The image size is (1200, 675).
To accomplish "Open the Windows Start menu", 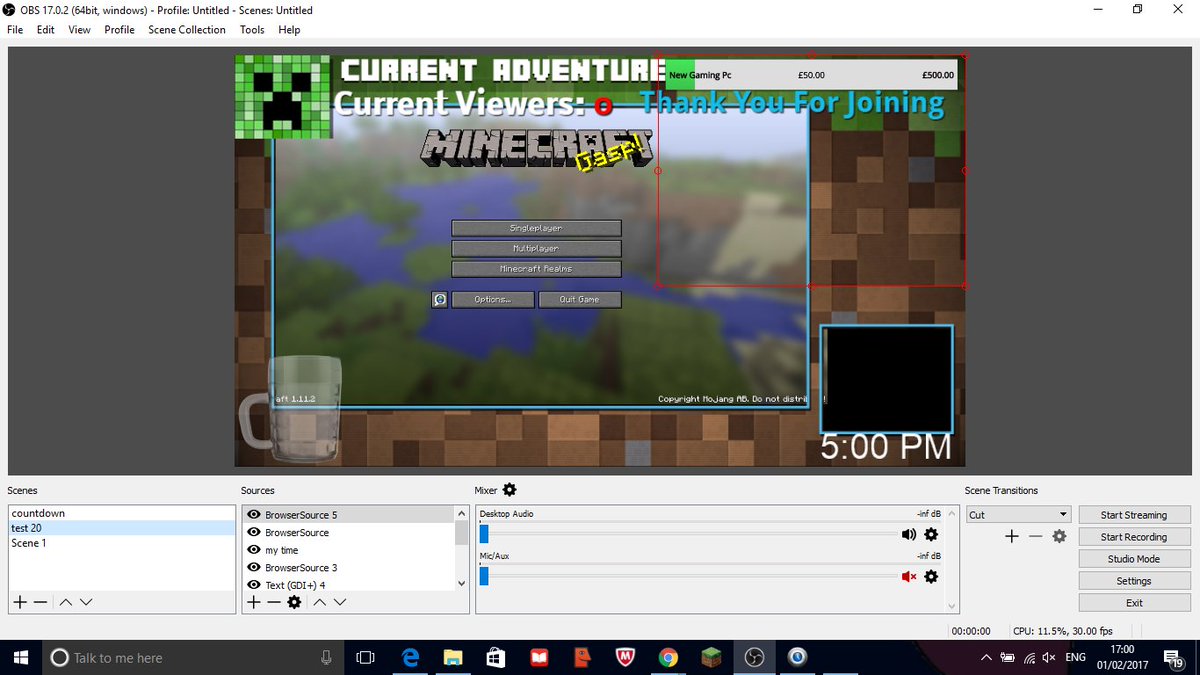I will [x=20, y=657].
